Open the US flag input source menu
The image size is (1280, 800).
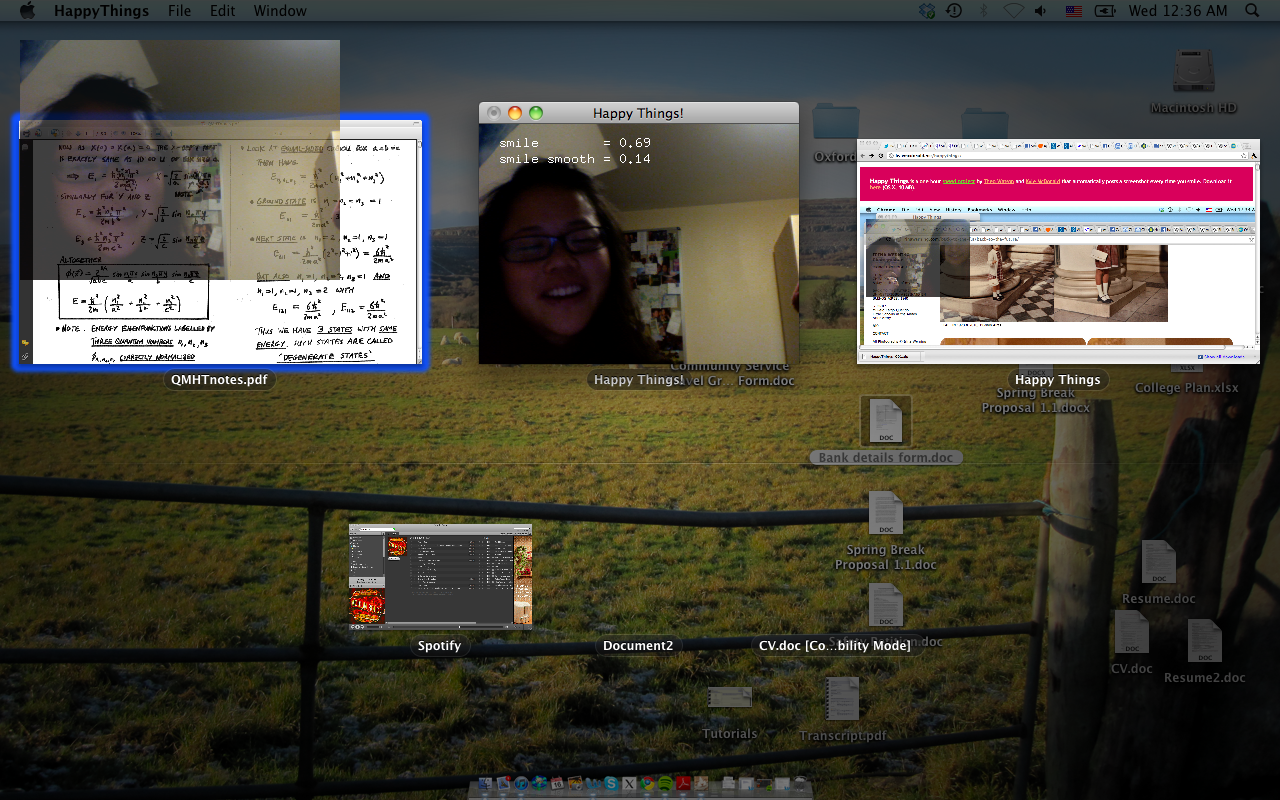click(x=1073, y=11)
